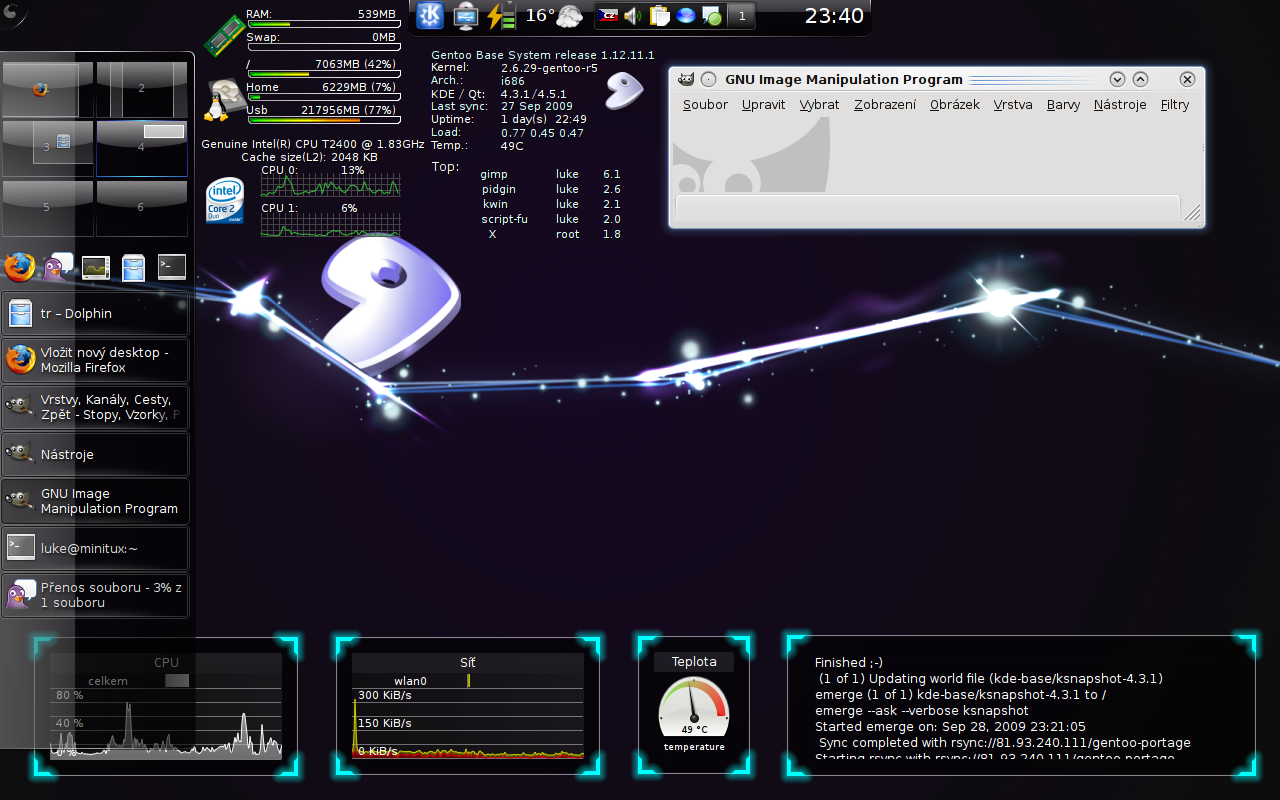The height and width of the screenshot is (800, 1280).
Task: Open the Vybrat menu in GIMP
Action: 819,105
